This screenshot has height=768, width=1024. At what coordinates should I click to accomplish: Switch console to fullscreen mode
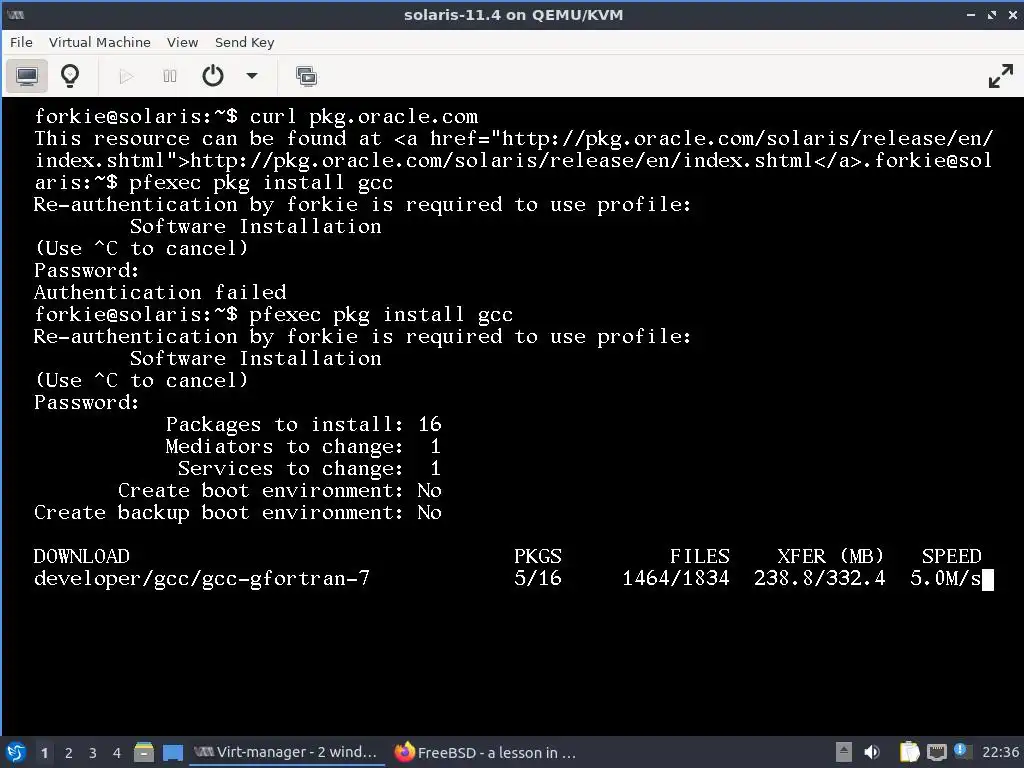point(1000,76)
